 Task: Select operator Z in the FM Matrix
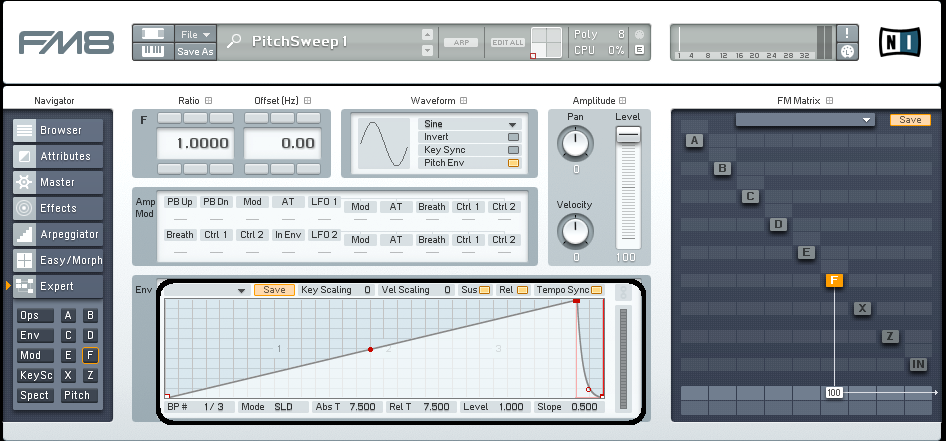pos(890,336)
